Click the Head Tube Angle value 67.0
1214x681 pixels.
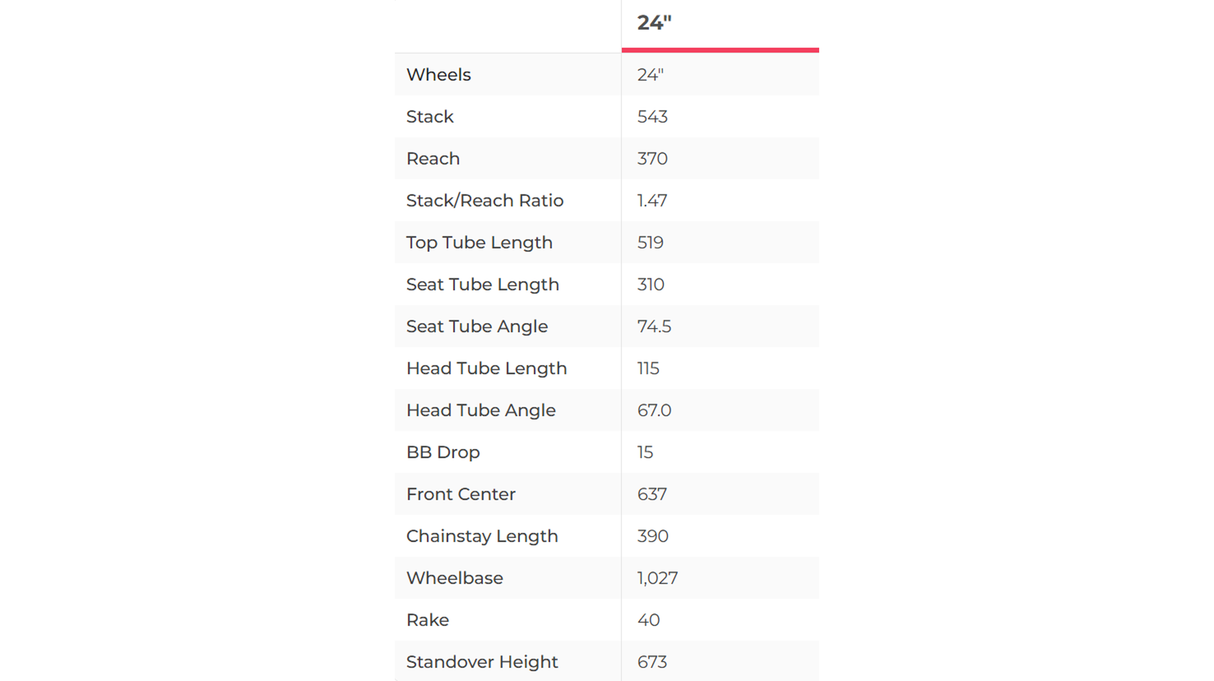click(654, 411)
